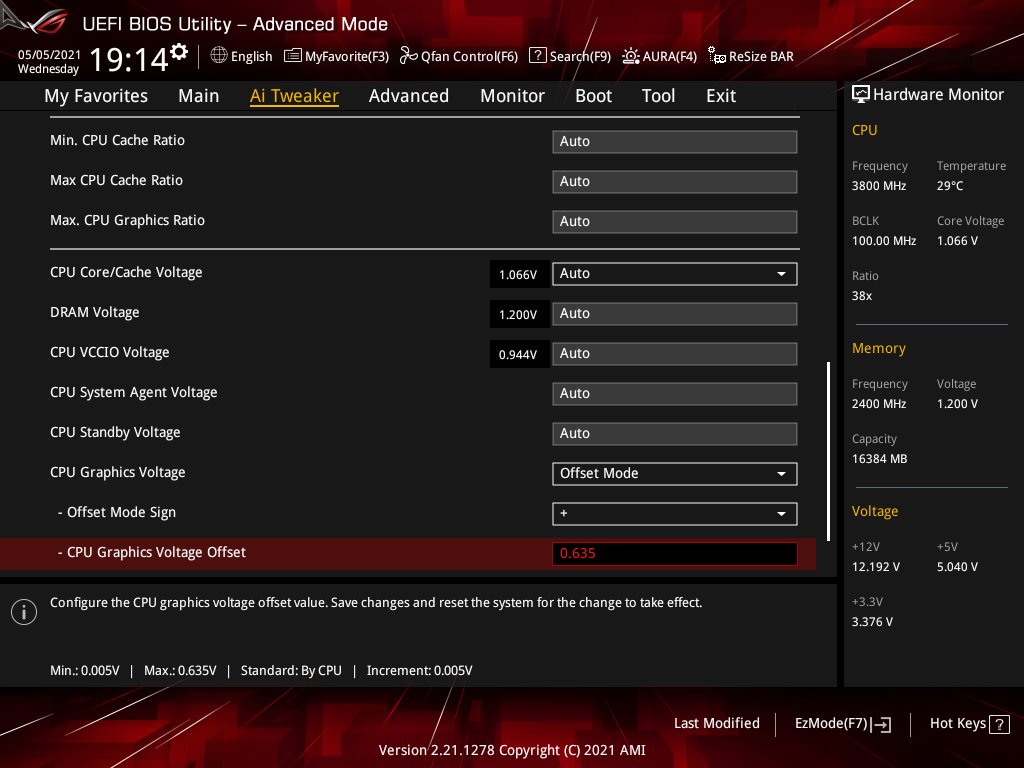Select CPU VCCIO Voltage label
The height and width of the screenshot is (768, 1024).
(110, 353)
